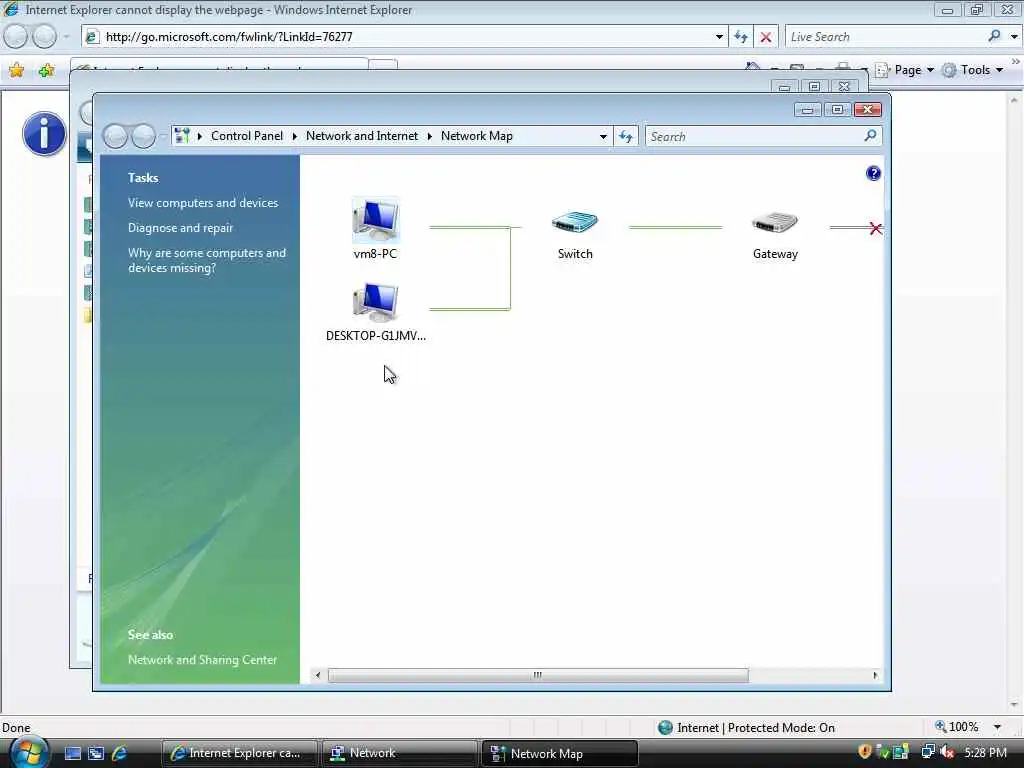1024x768 pixels.
Task: Open Network Map address history dropdown
Action: 603,136
